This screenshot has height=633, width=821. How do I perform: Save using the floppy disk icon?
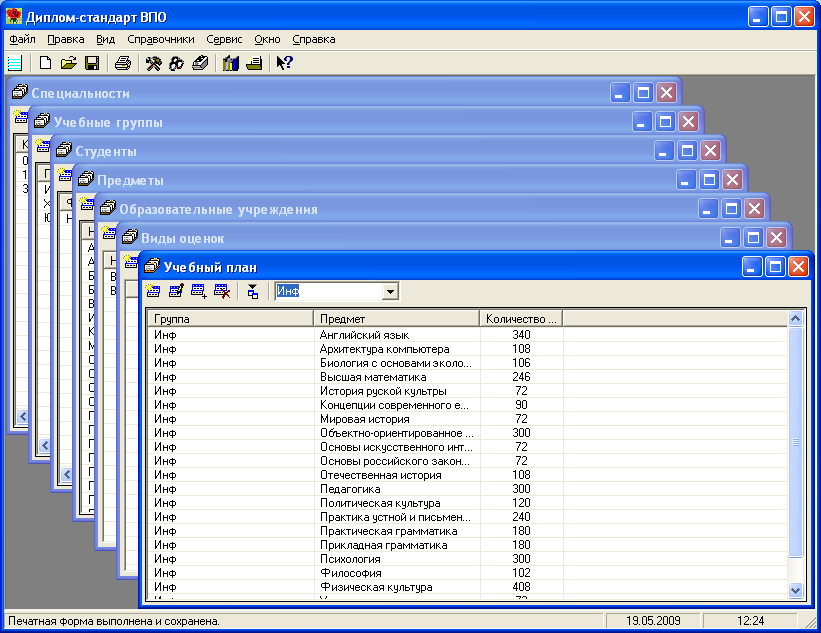[x=91, y=64]
